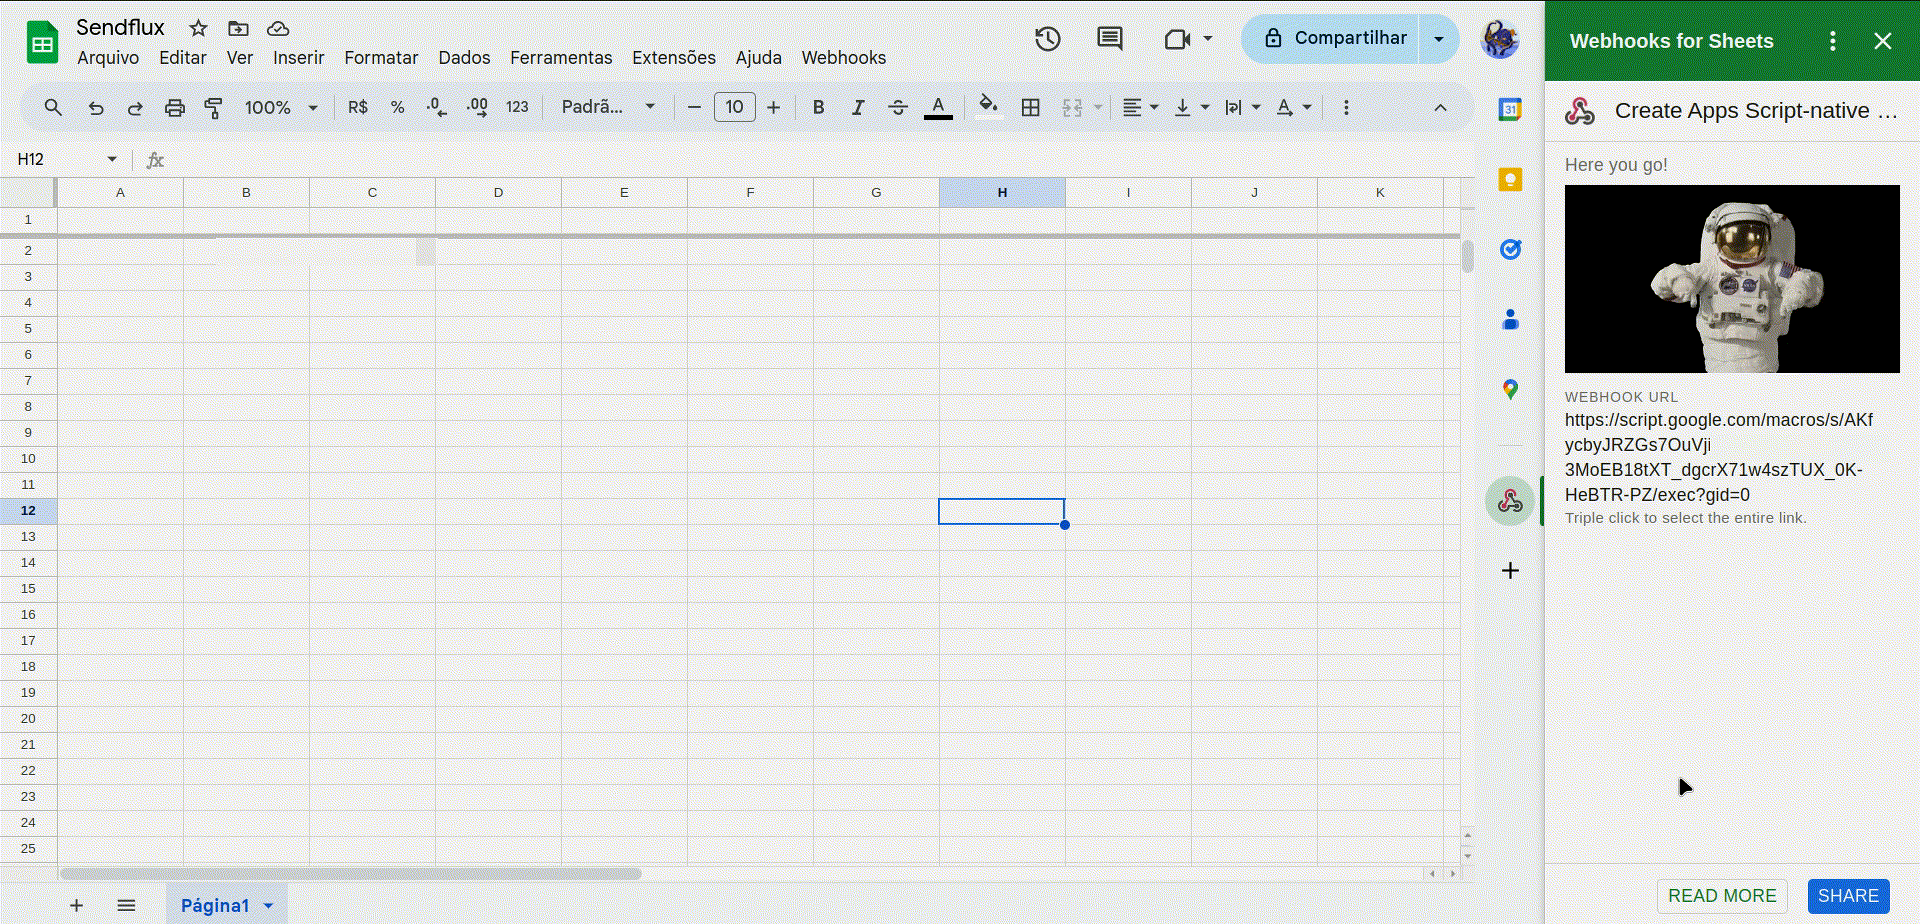Screen dimensions: 1920x924
Task: Toggle strikethrough formatting
Action: pyautogui.click(x=898, y=107)
